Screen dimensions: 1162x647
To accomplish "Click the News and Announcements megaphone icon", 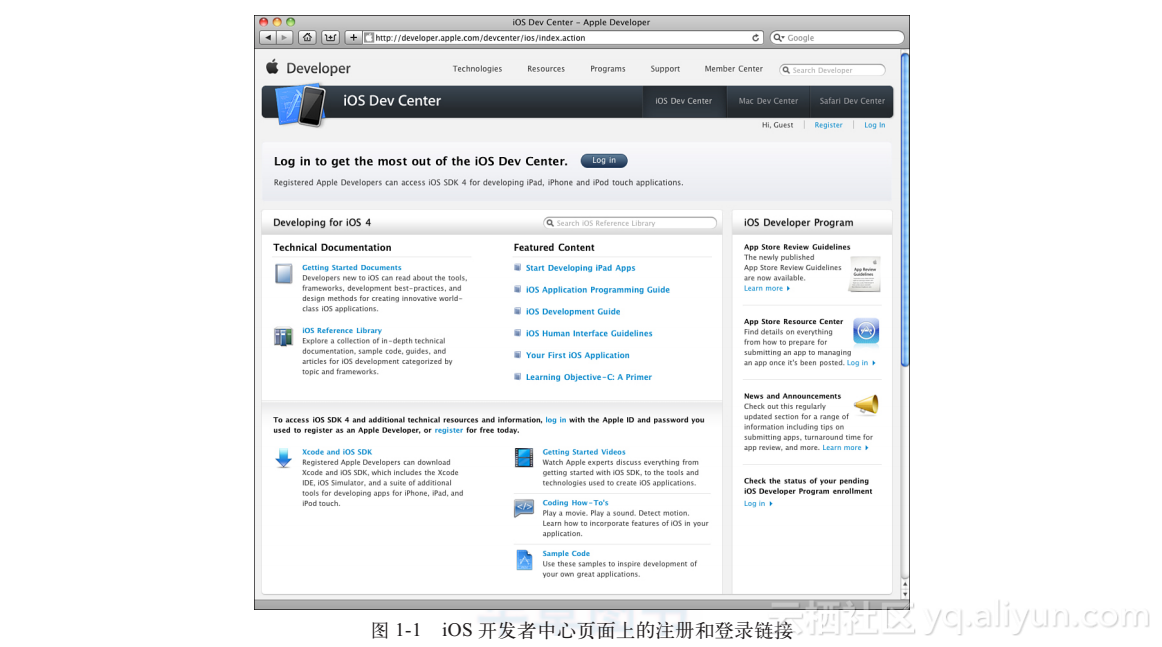I will (x=866, y=405).
